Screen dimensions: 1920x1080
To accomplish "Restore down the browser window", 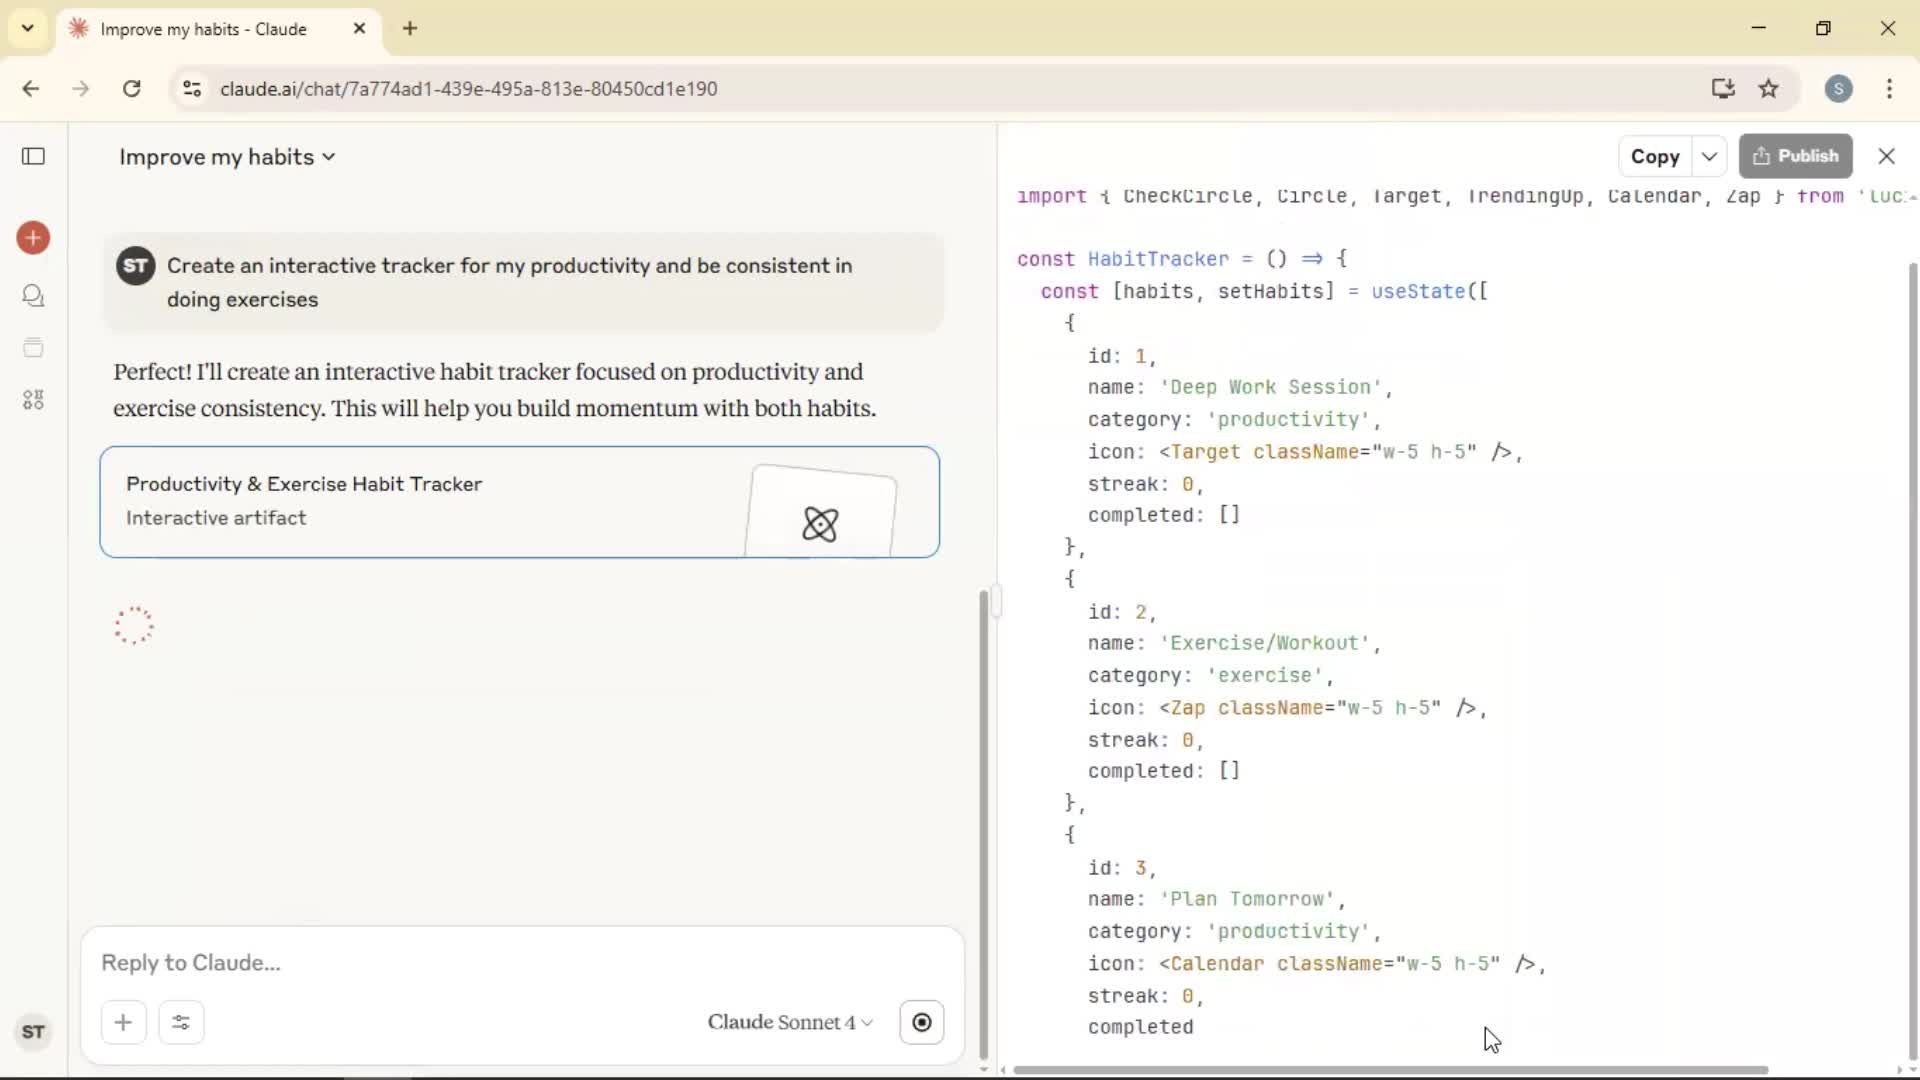I will pos(1823,28).
